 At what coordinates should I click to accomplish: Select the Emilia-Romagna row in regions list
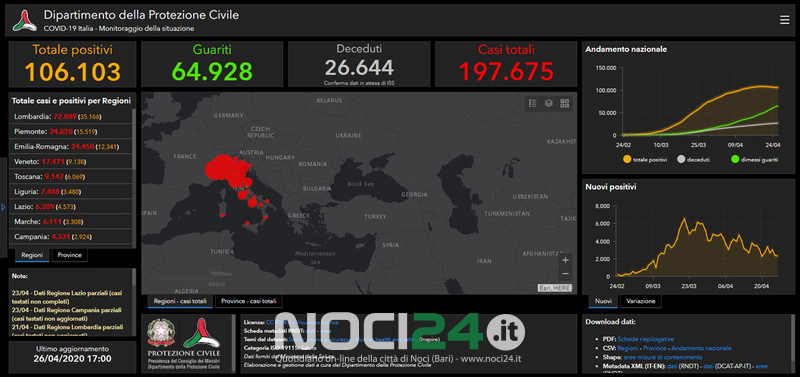pyautogui.click(x=71, y=147)
